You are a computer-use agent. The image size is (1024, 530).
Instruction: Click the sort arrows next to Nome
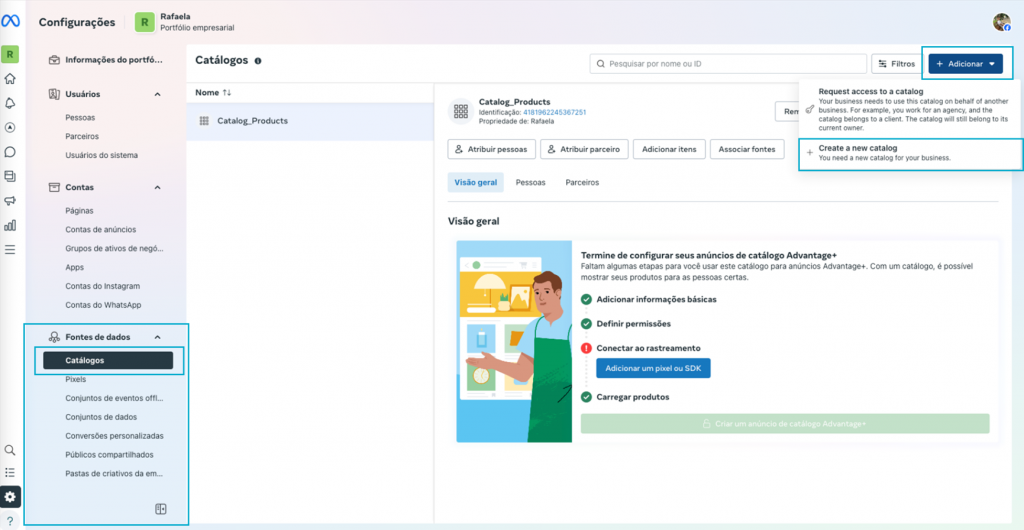point(227,93)
